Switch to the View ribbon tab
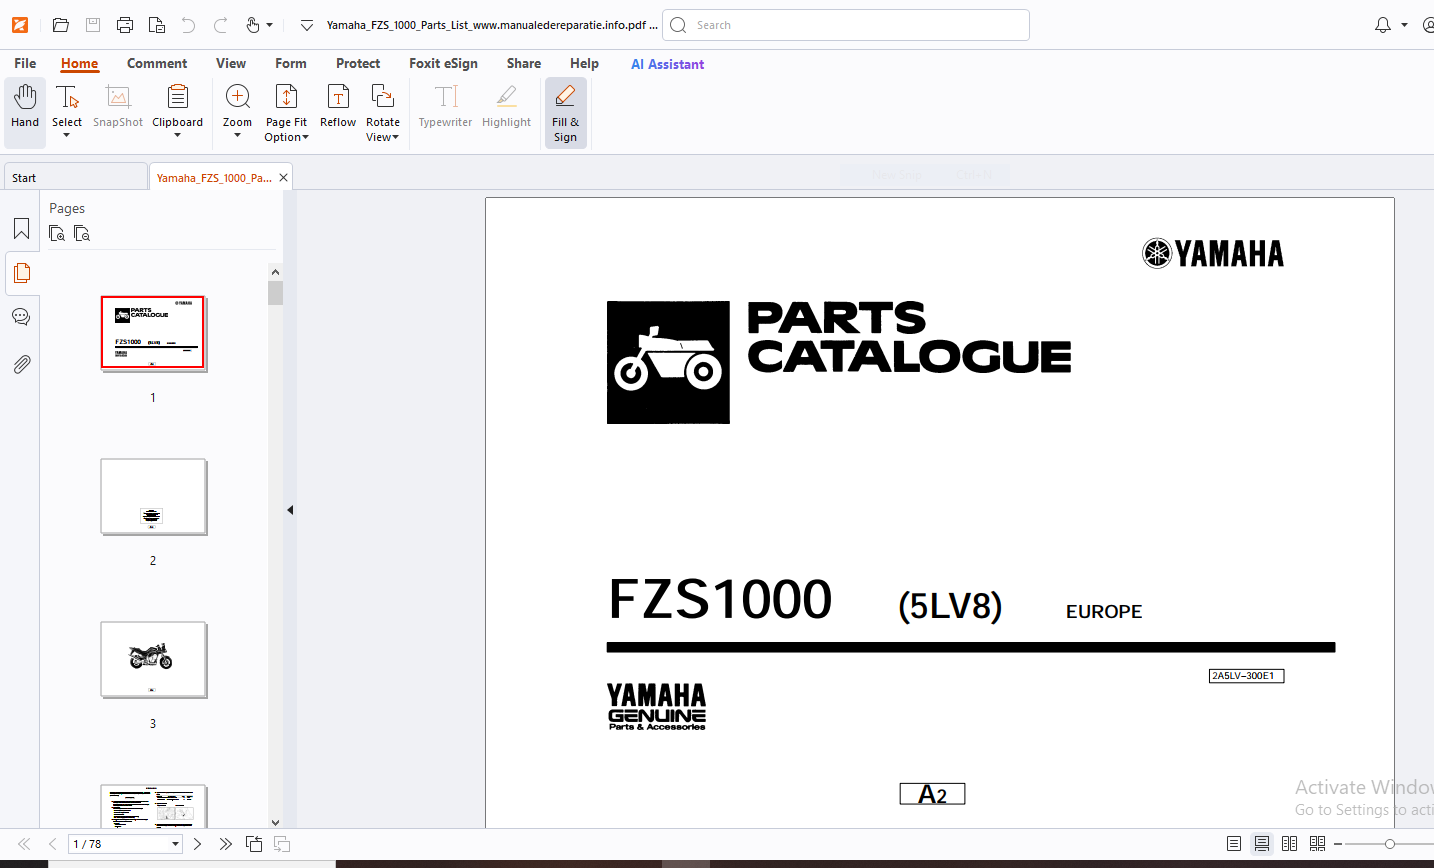1434x868 pixels. (231, 63)
